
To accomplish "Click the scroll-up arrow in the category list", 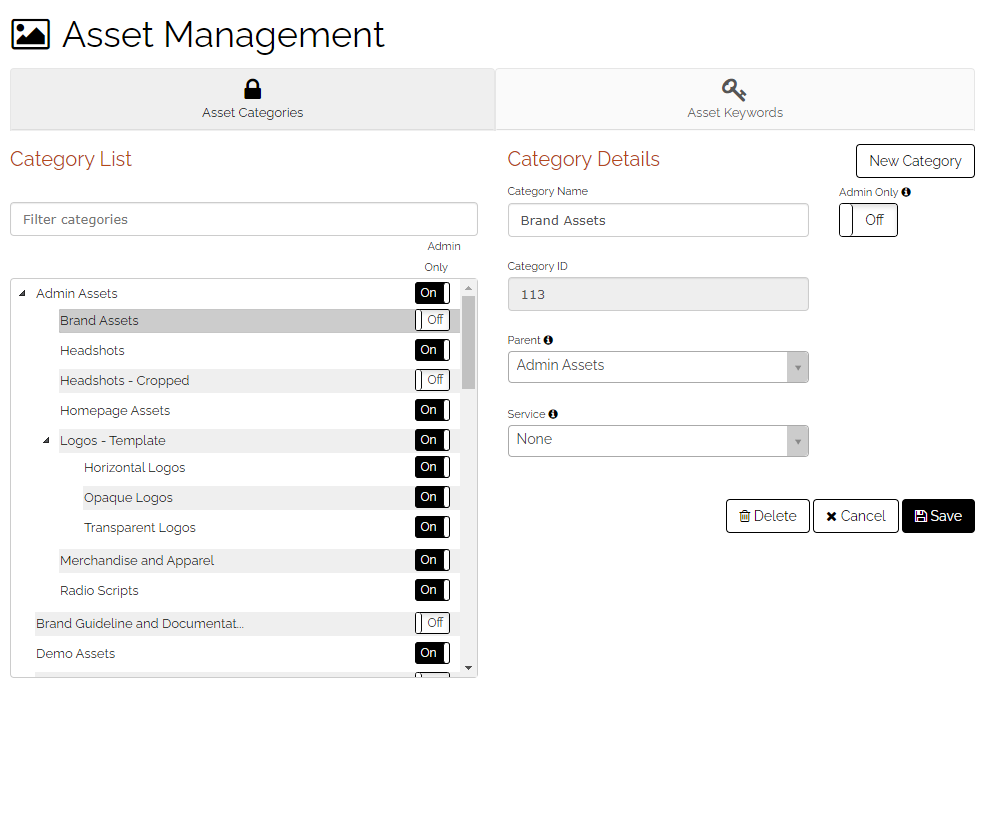I will pos(468,288).
